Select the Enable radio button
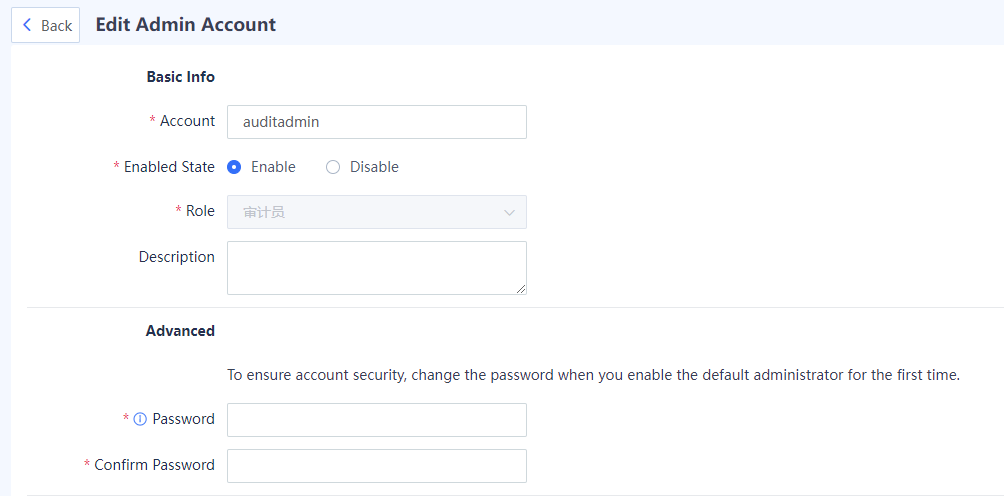 pos(234,167)
